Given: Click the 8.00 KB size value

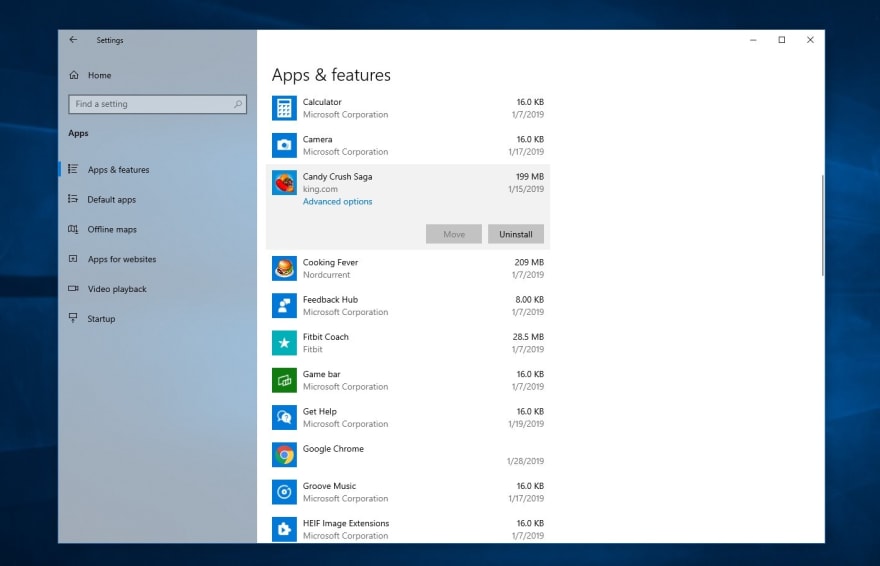Looking at the screenshot, I should click(x=530, y=300).
